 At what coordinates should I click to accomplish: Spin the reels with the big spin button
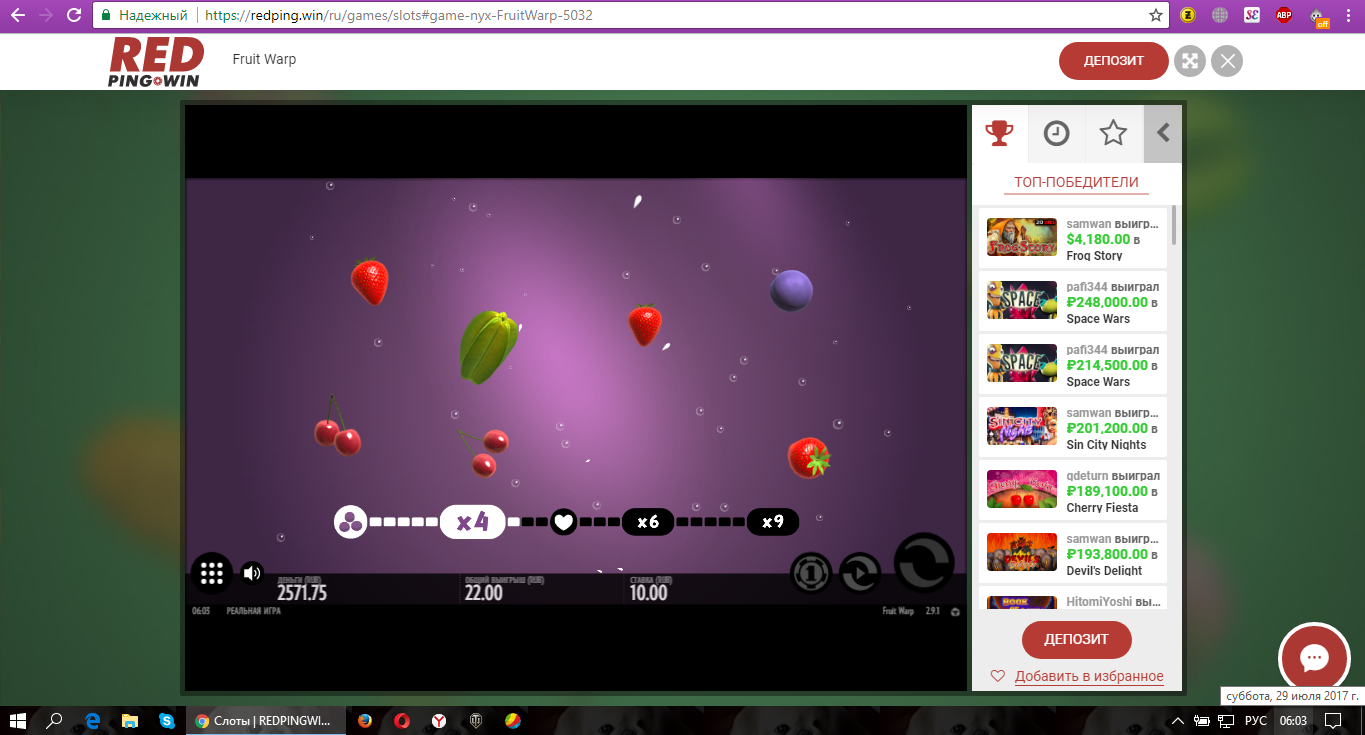(923, 564)
